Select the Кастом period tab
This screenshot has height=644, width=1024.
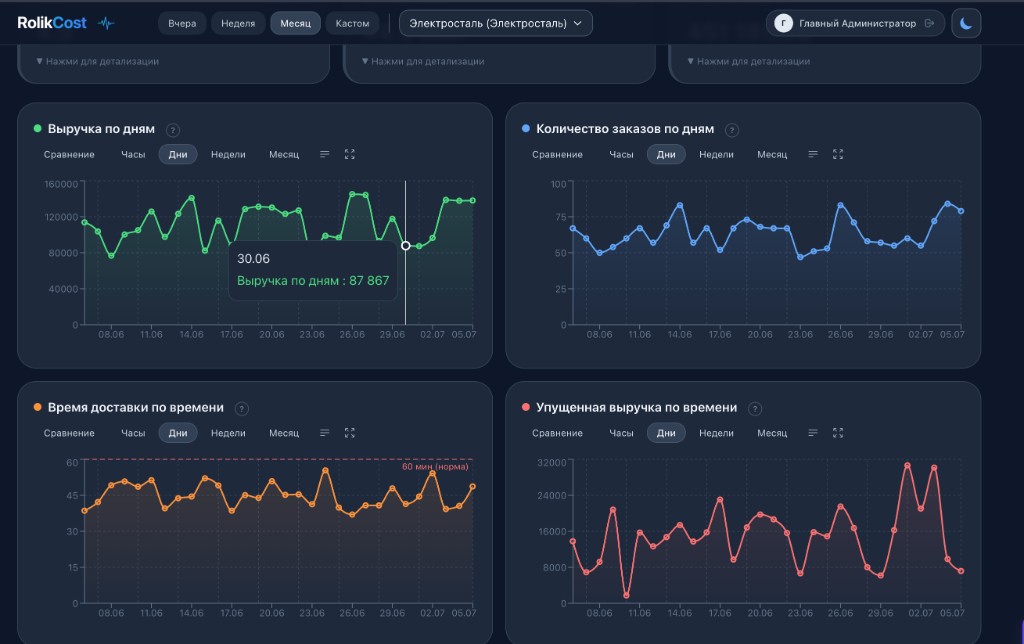tap(352, 24)
